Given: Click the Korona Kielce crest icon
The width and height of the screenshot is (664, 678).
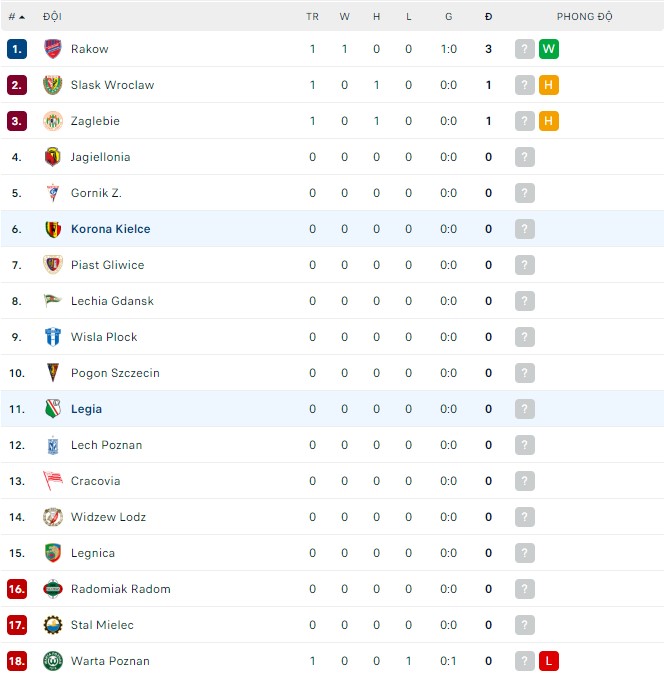Looking at the screenshot, I should pos(53,229).
